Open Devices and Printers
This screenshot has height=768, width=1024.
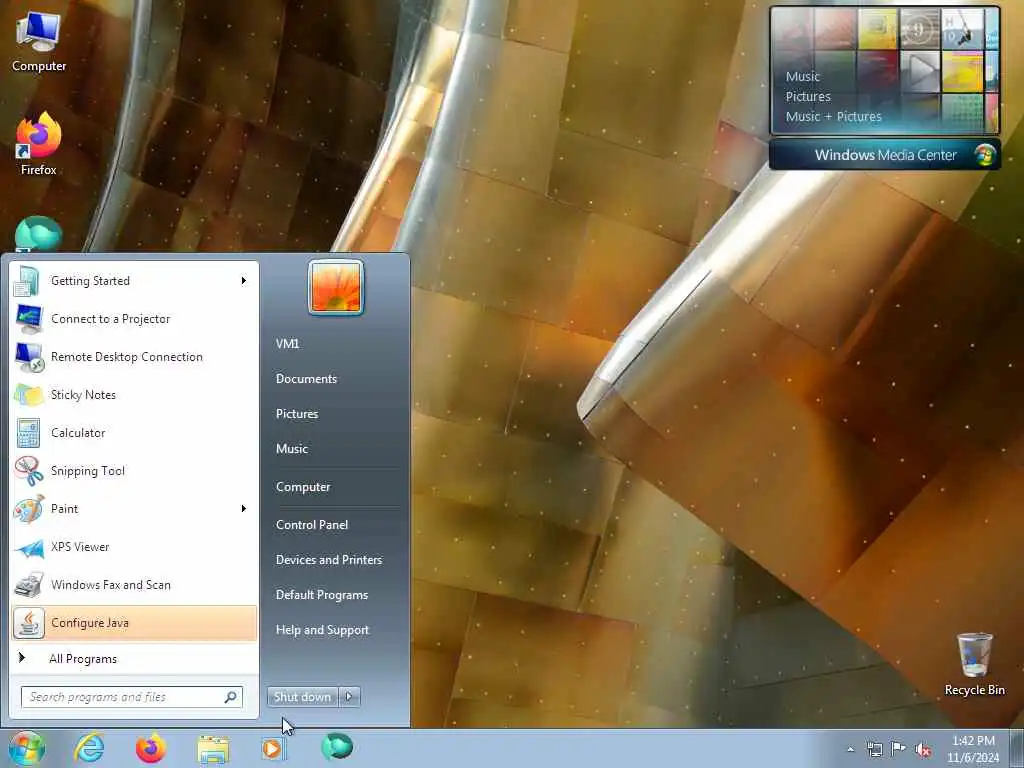click(x=329, y=560)
